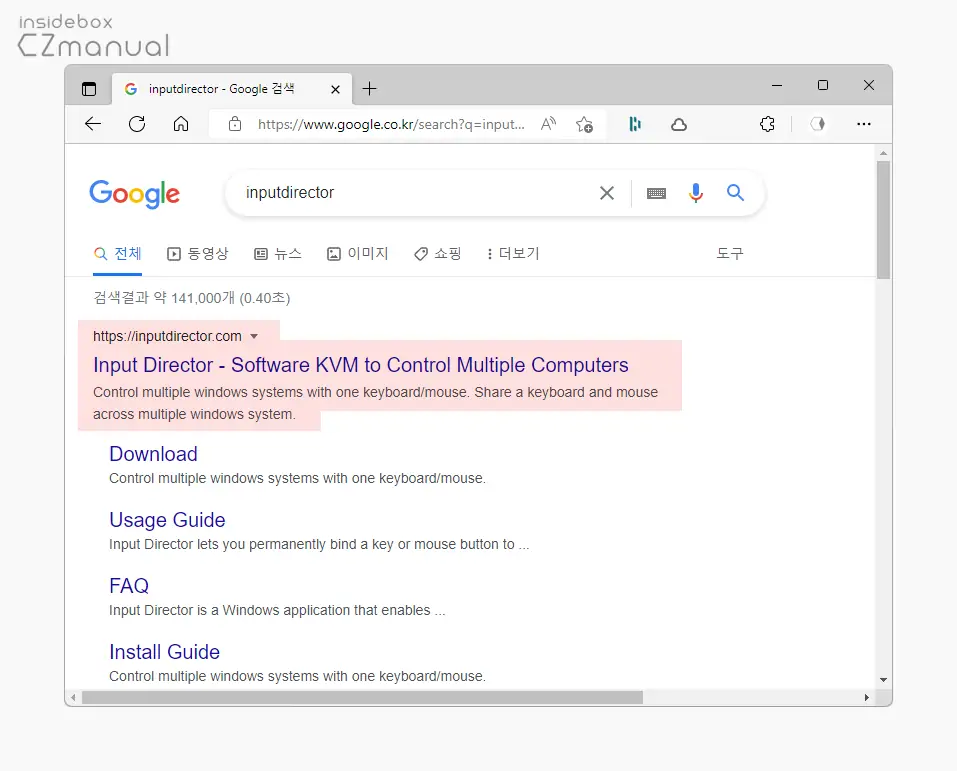Click vertical scrollbar up arrow
The image size is (957, 771).
[883, 153]
